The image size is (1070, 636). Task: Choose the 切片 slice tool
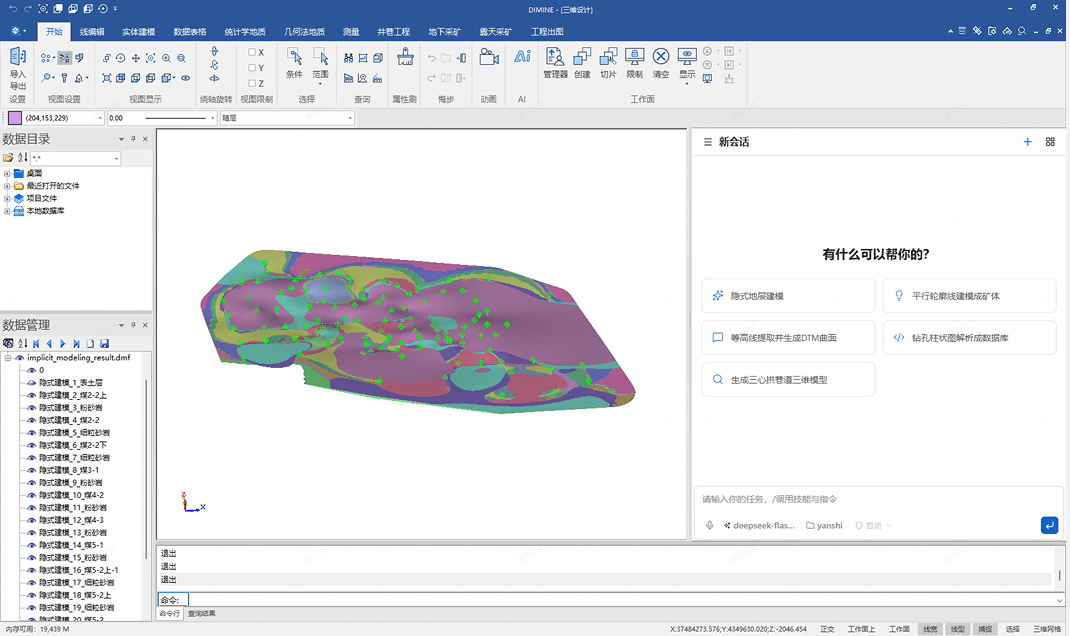(x=608, y=63)
